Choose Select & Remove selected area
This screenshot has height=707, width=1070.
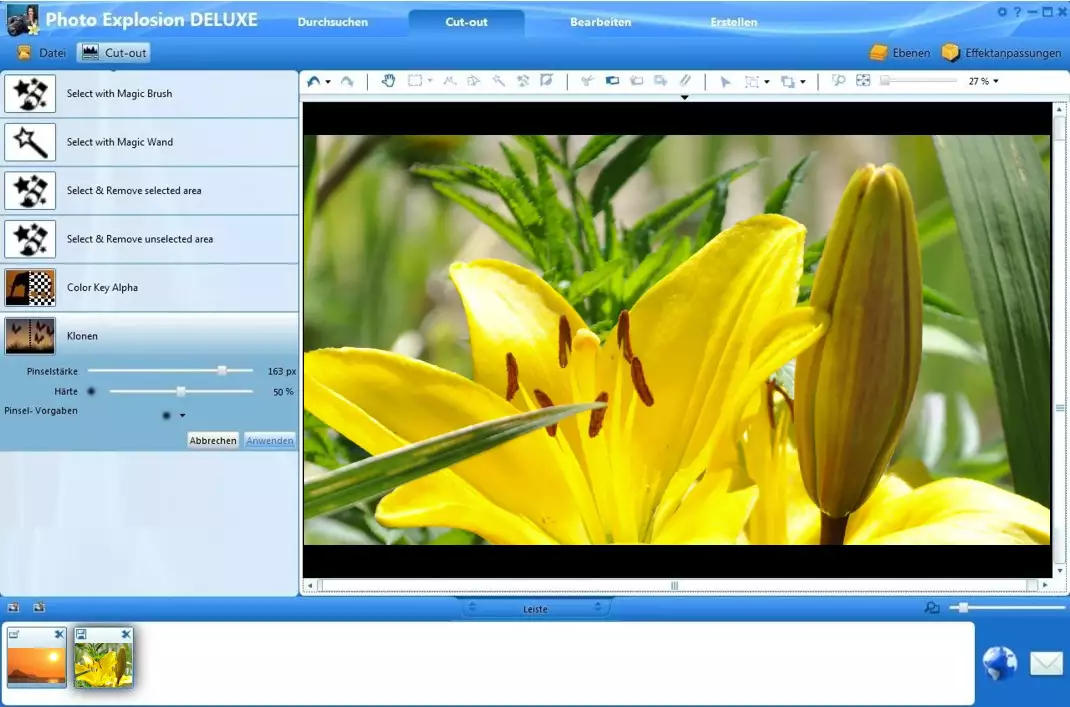[x=149, y=190]
